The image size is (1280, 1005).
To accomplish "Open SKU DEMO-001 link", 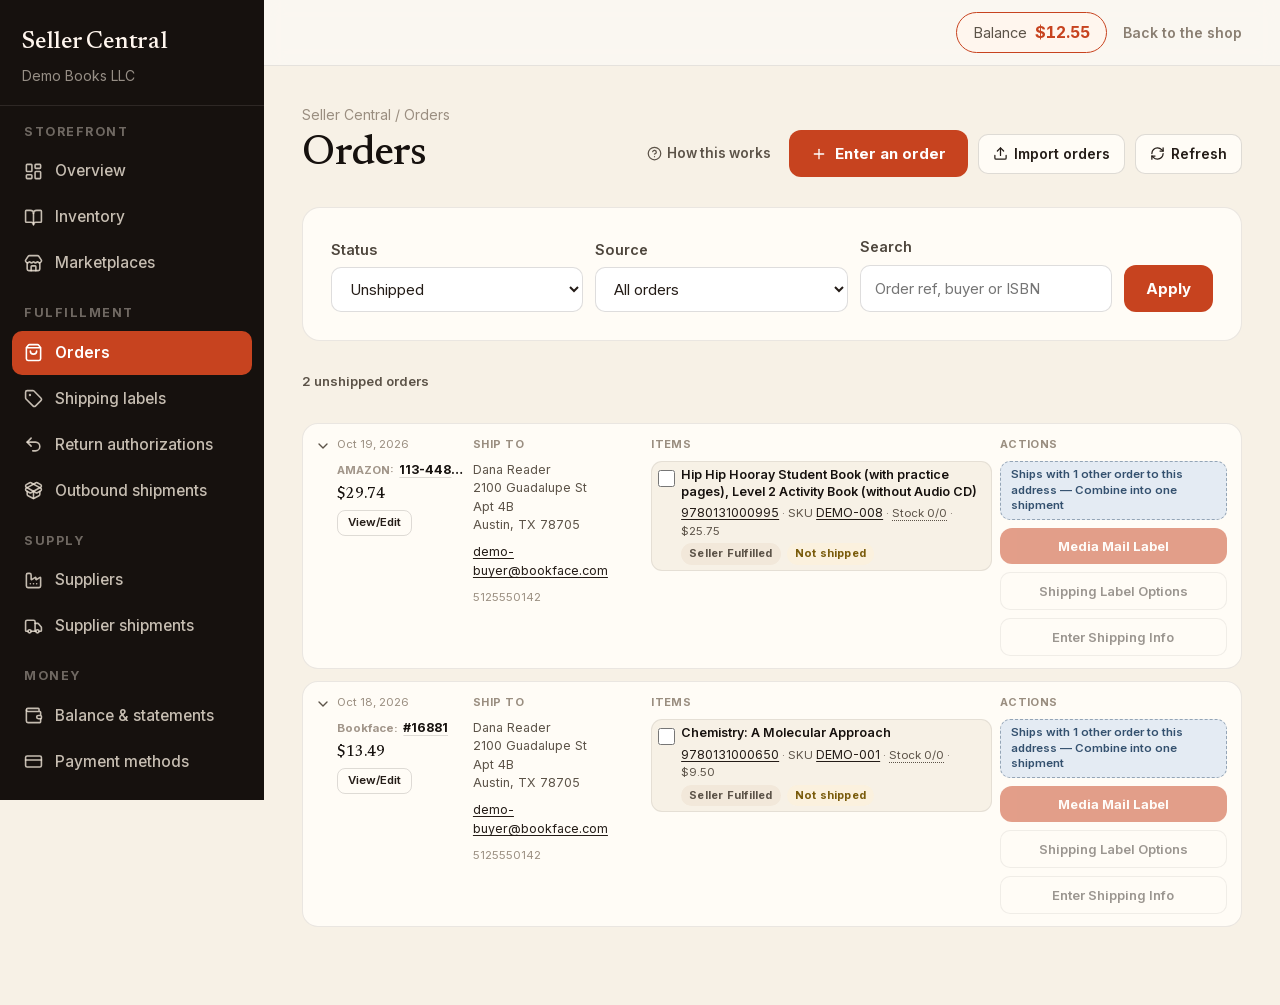I will pos(848,755).
